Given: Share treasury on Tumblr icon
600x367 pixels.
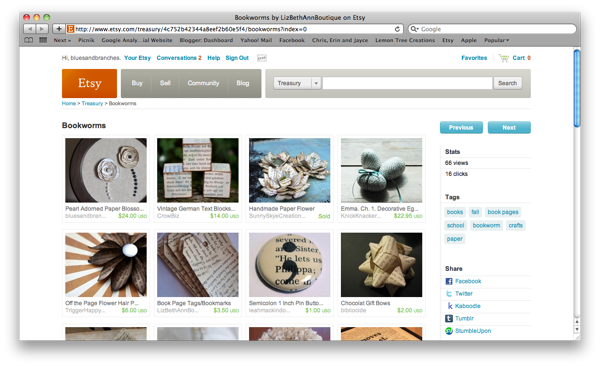Looking at the screenshot, I should tap(449, 318).
